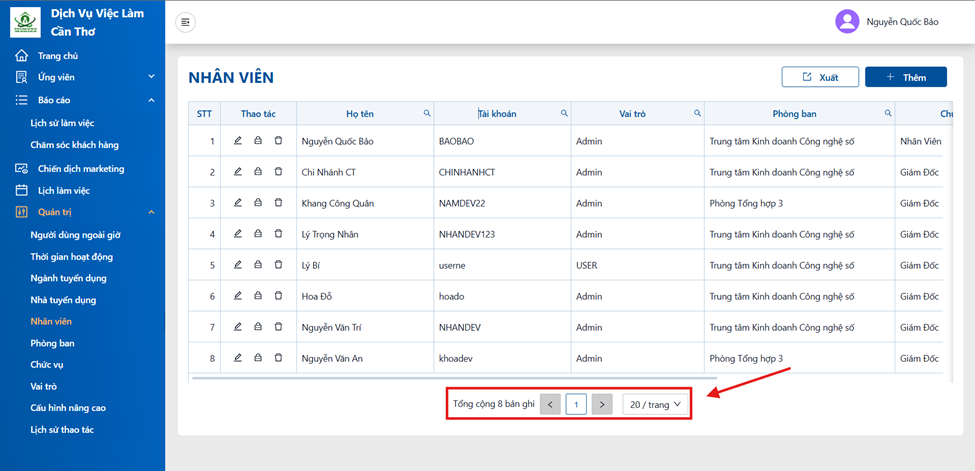Click the STT column header
This screenshot has height=471, width=975.
click(x=205, y=114)
